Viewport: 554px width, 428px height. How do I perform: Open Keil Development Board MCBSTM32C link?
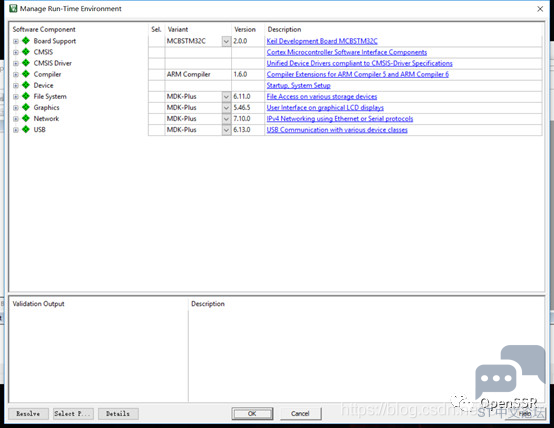pos(322,41)
